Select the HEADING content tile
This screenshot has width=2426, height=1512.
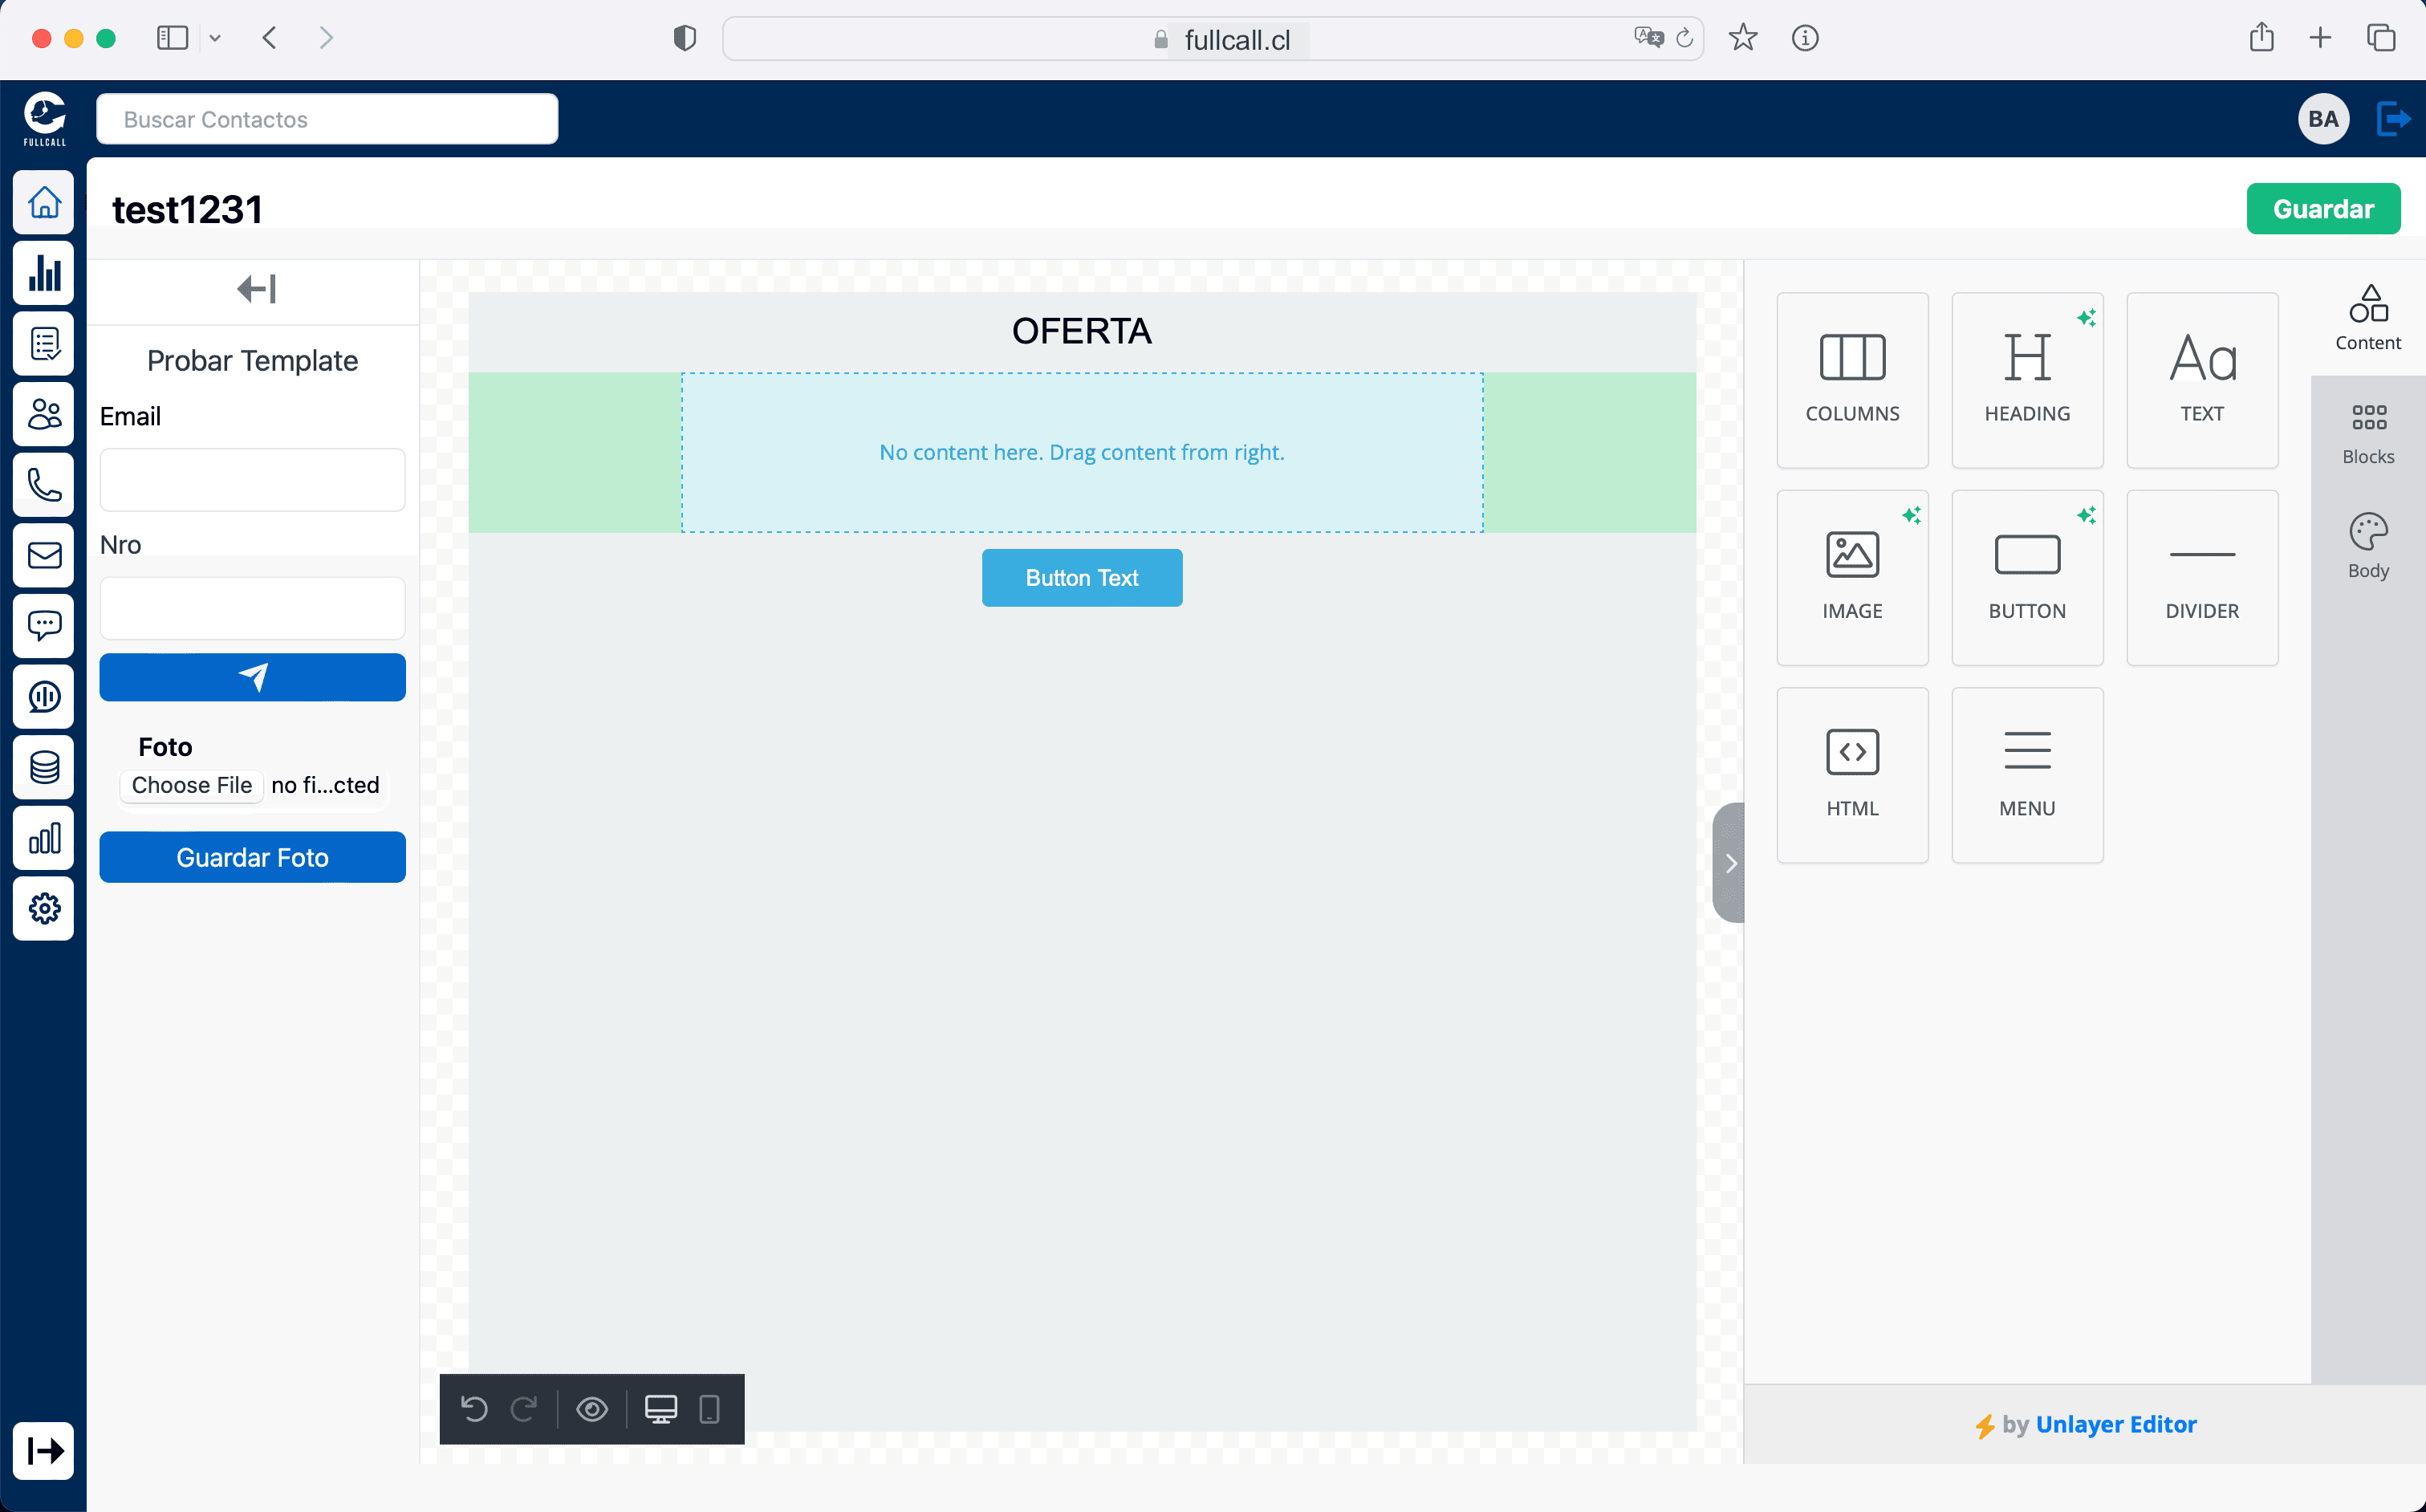click(x=2026, y=379)
